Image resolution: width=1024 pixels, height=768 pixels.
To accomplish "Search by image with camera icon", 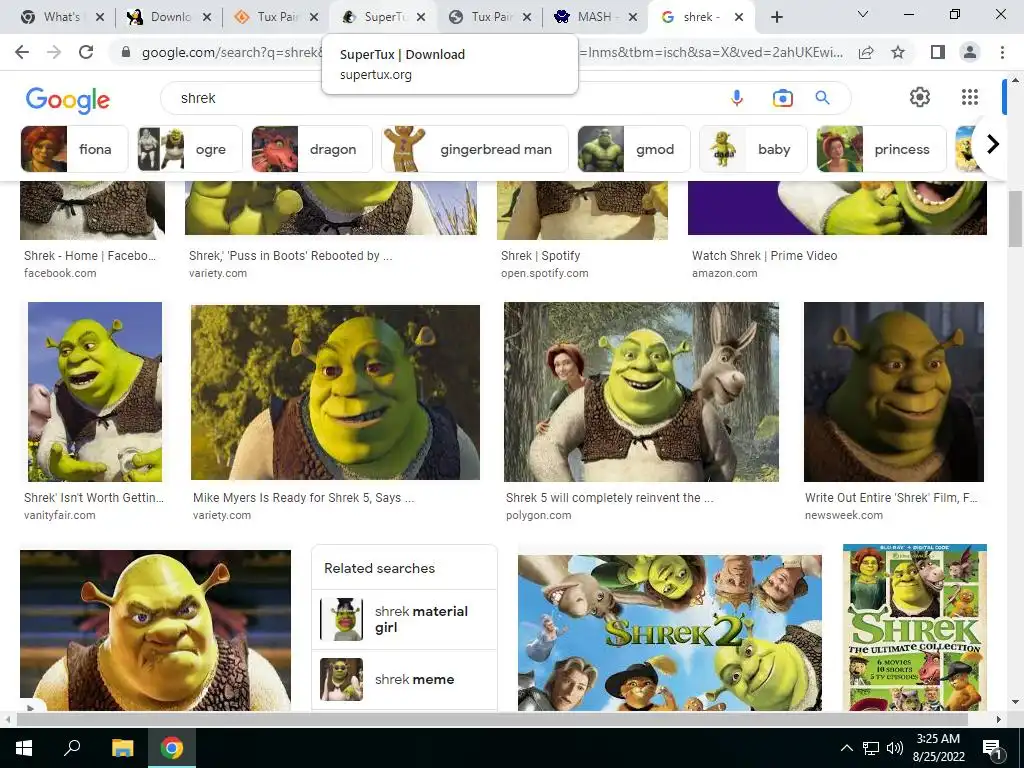I will pos(782,98).
